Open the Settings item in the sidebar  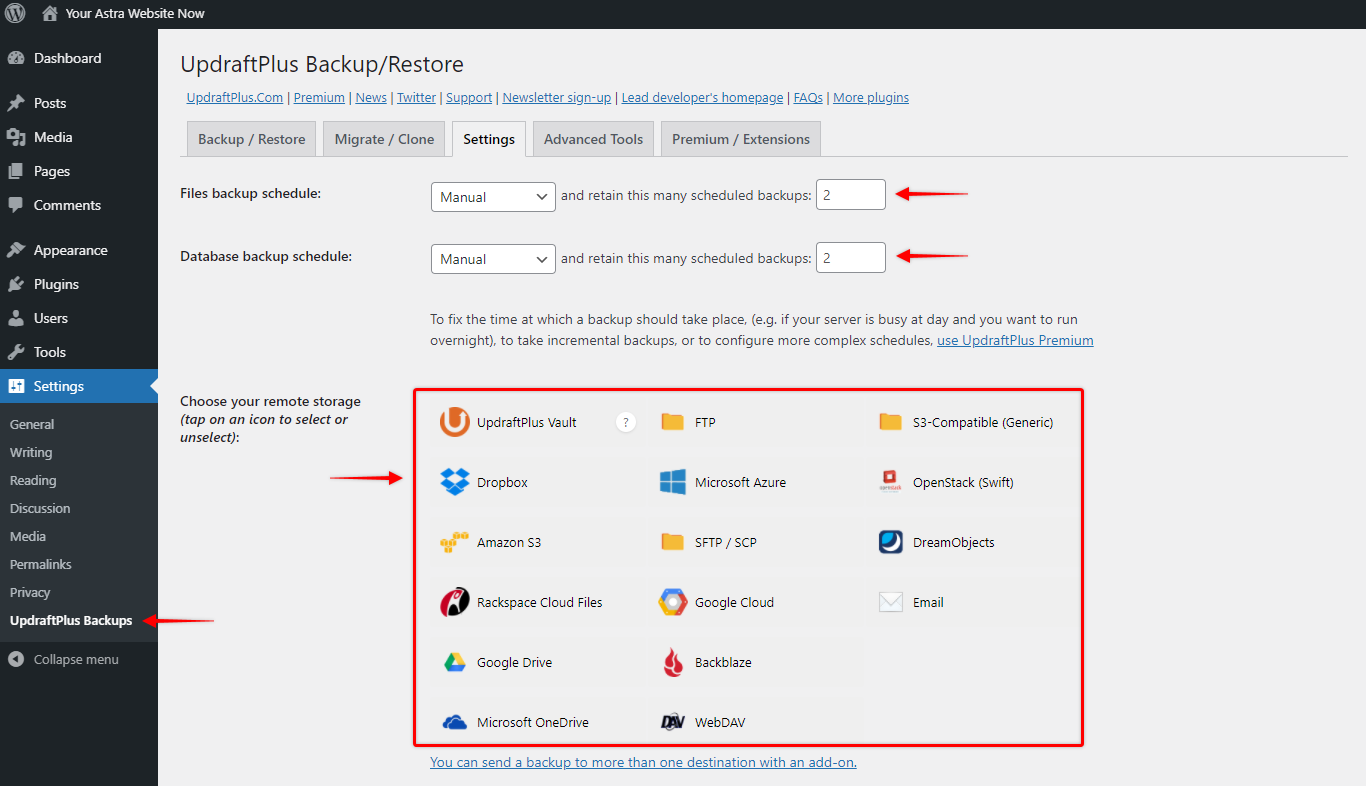[79, 386]
